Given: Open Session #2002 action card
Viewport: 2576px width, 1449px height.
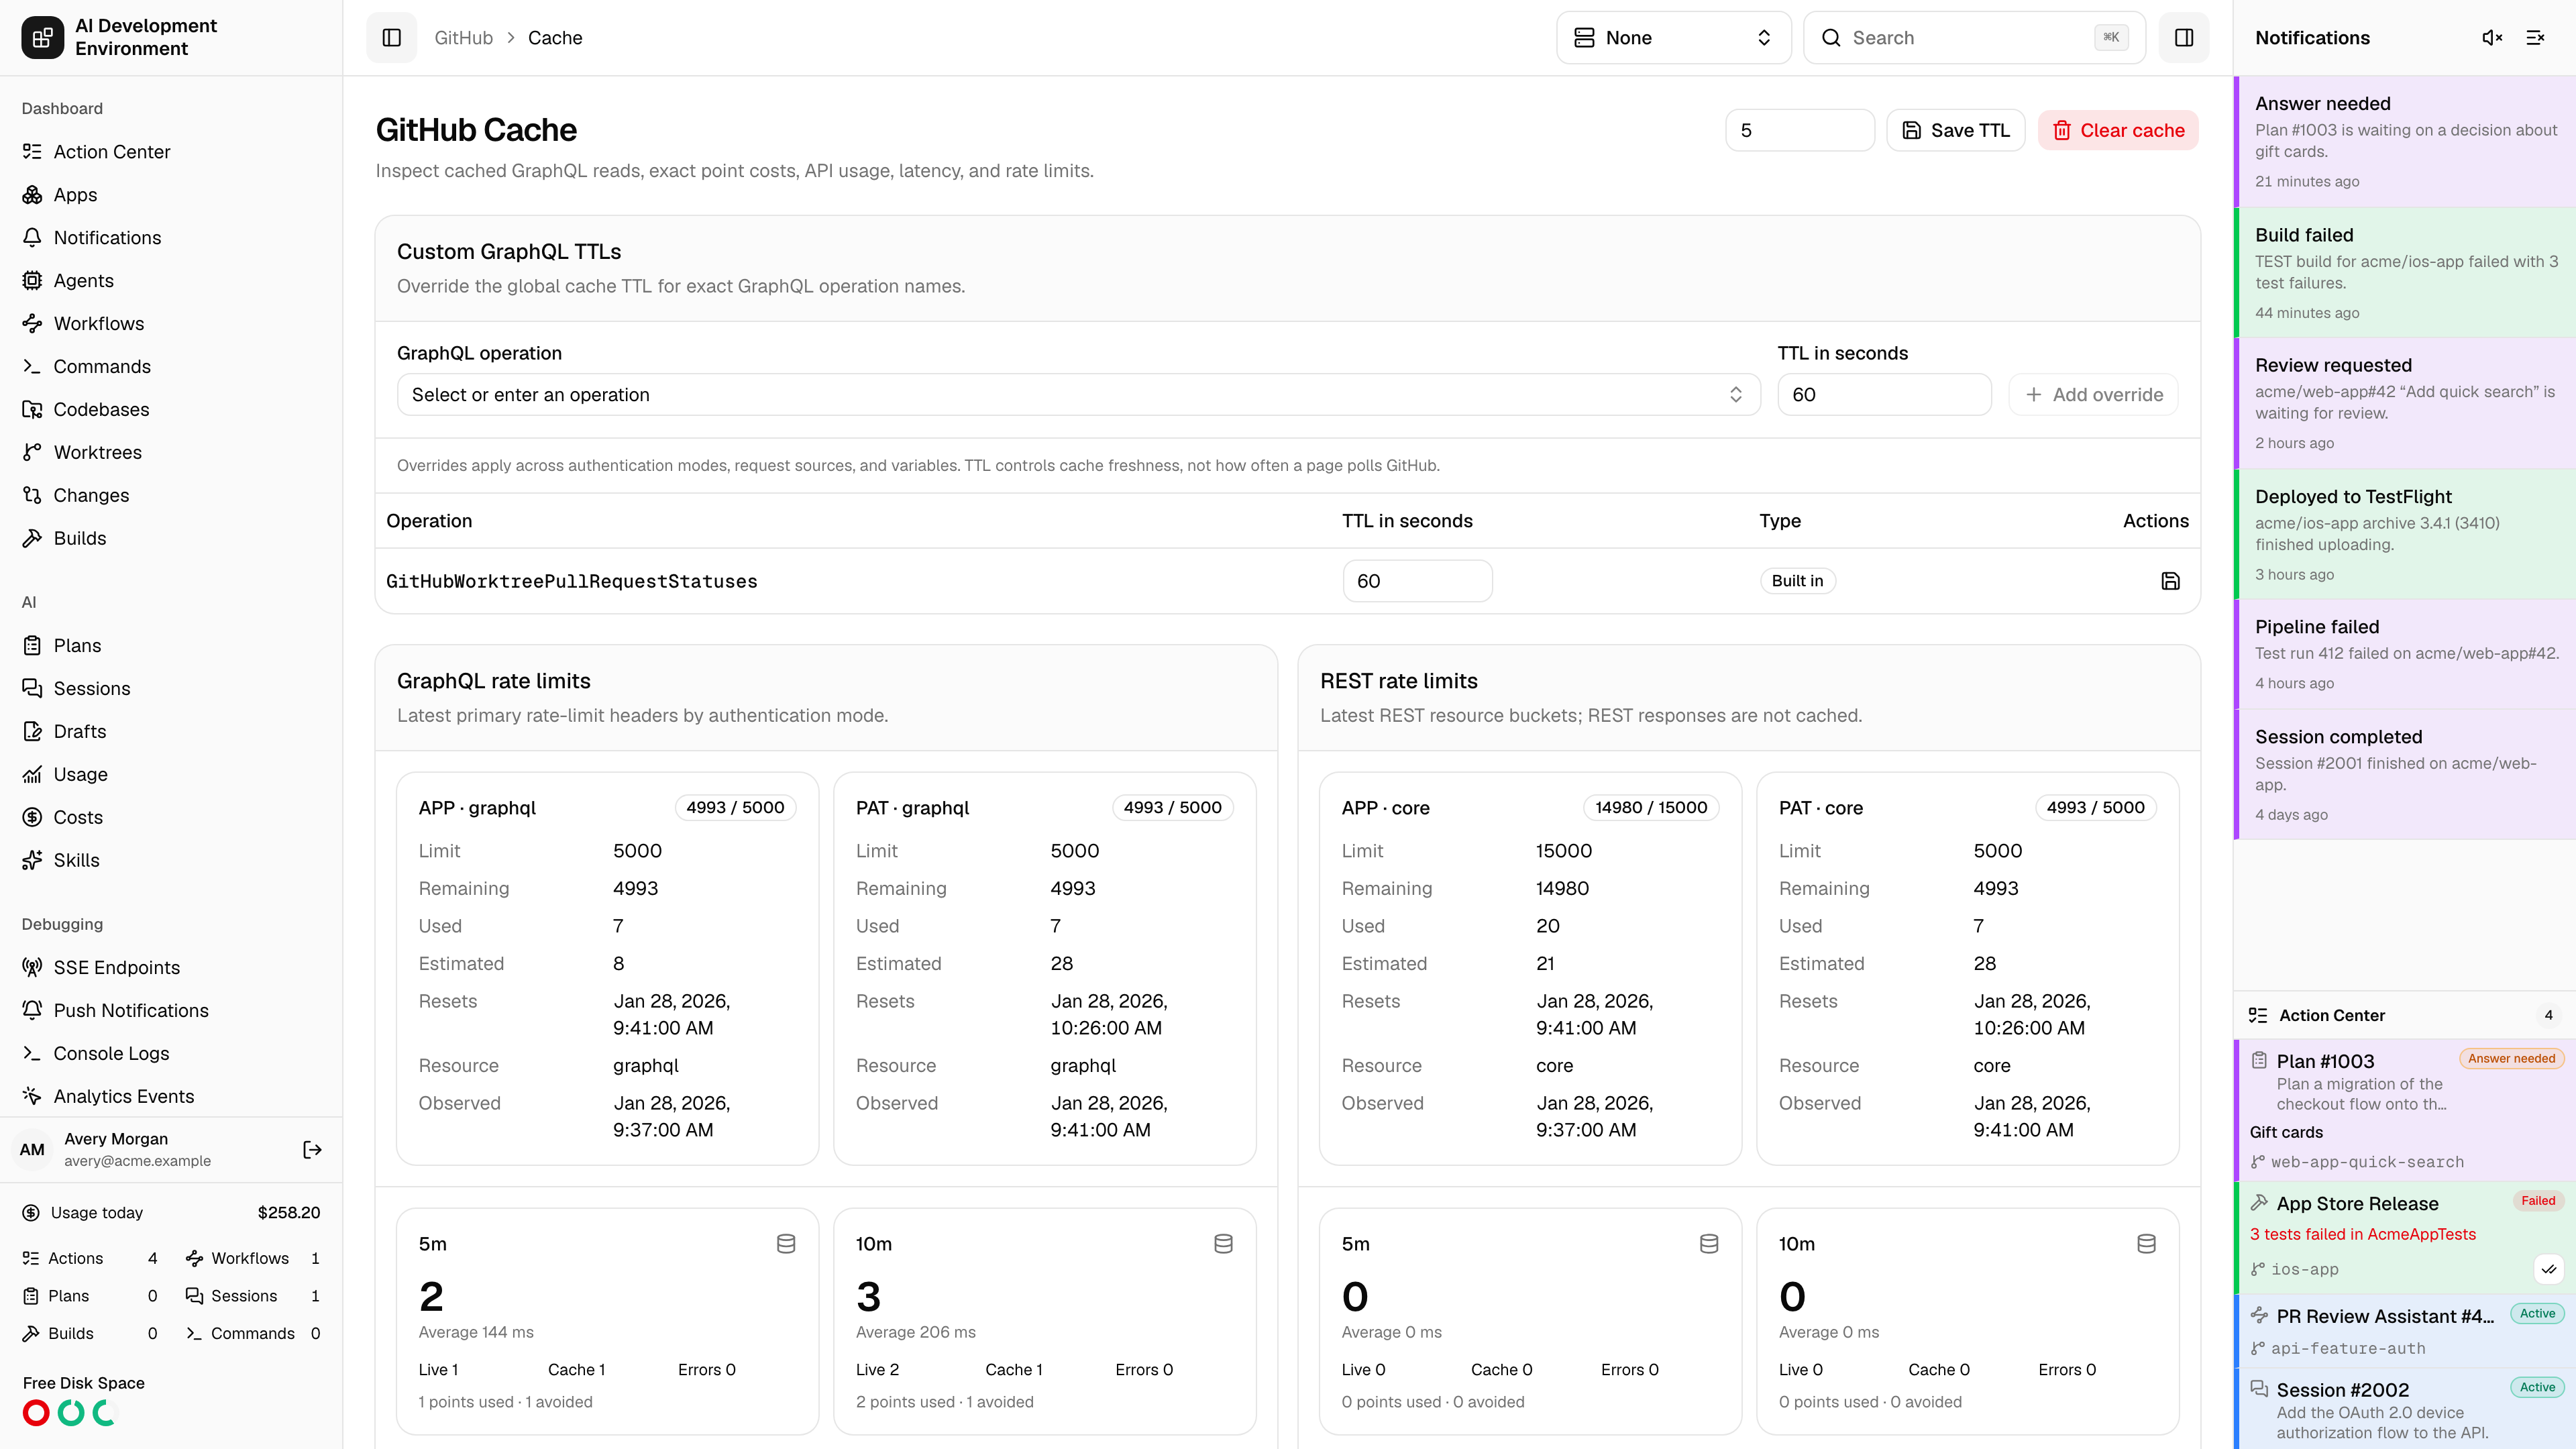Looking at the screenshot, I should 2404,1410.
